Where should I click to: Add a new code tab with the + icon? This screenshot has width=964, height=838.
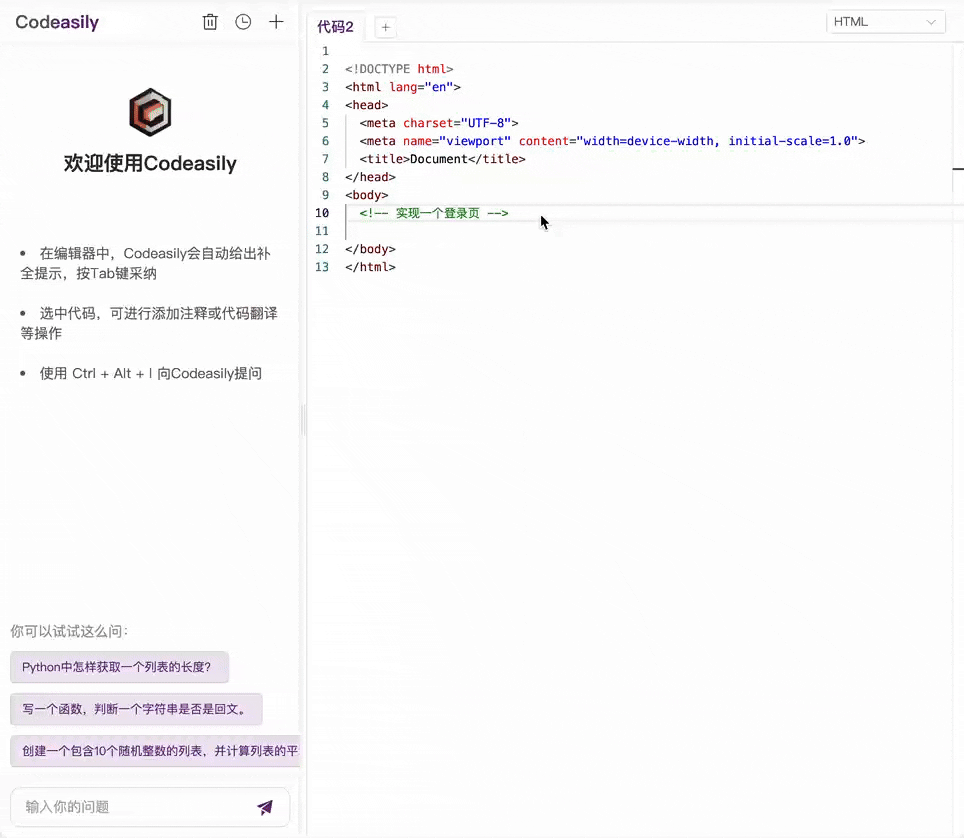point(385,27)
